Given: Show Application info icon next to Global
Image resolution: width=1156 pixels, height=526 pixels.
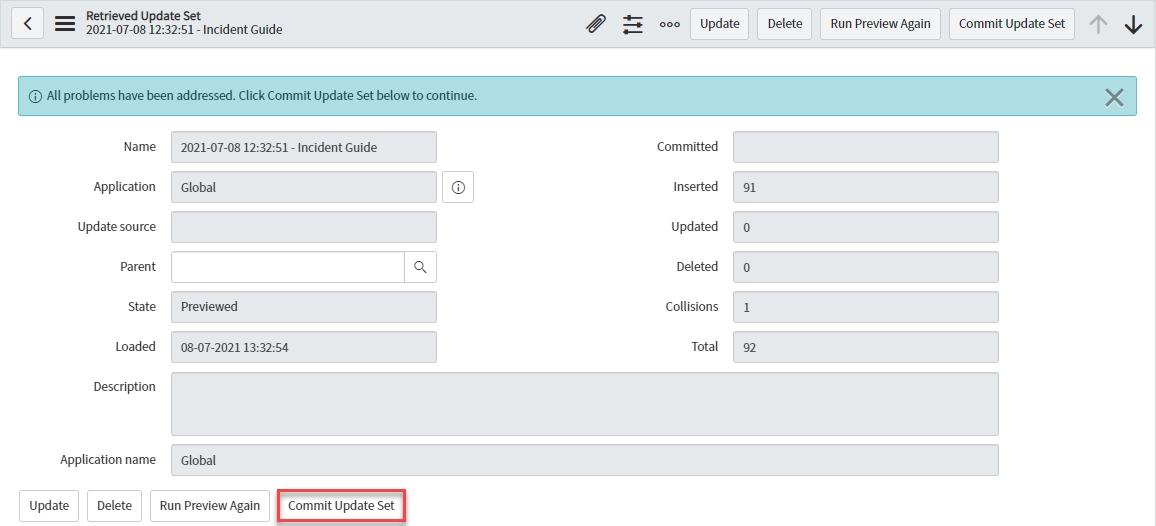Looking at the screenshot, I should point(458,187).
